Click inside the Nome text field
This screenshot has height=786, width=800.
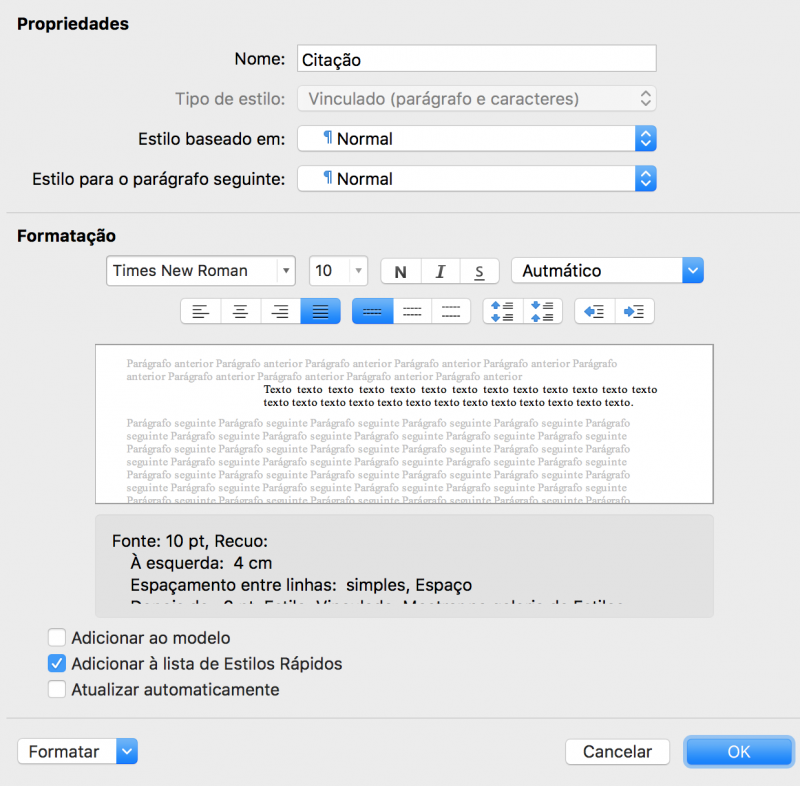[x=476, y=58]
